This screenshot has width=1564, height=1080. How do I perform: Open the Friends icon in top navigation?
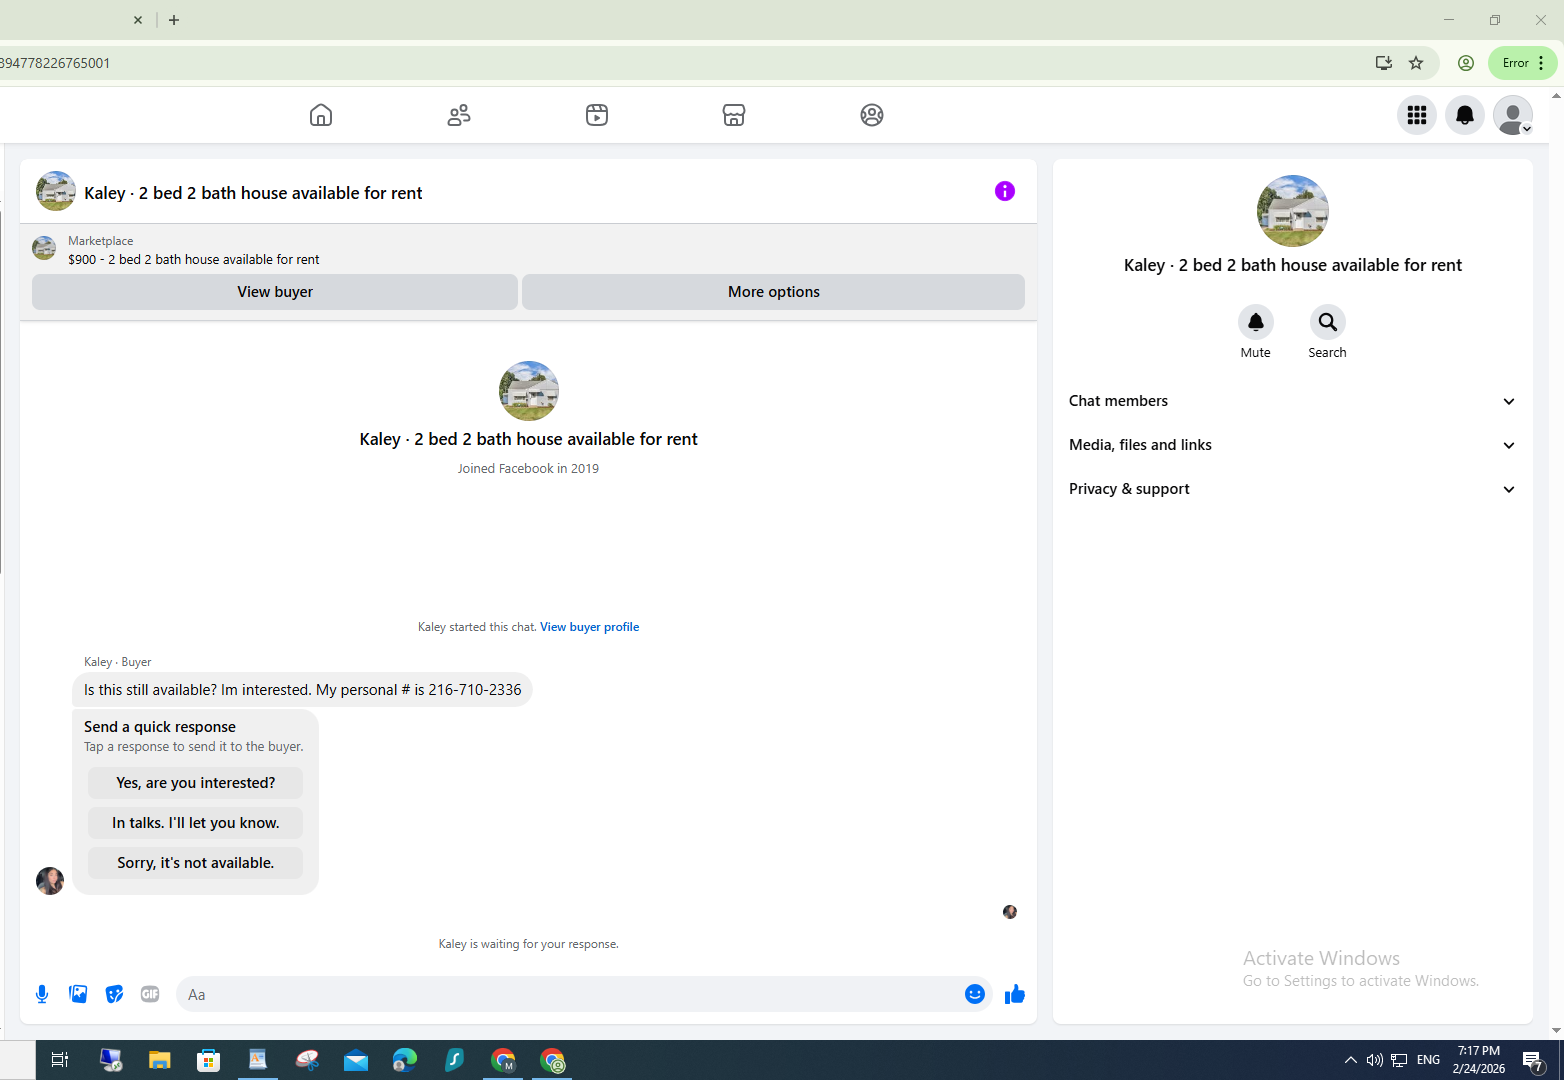(459, 115)
